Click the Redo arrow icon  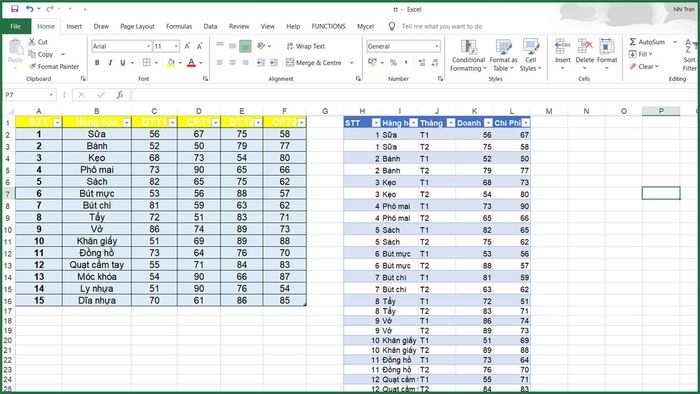point(50,9)
